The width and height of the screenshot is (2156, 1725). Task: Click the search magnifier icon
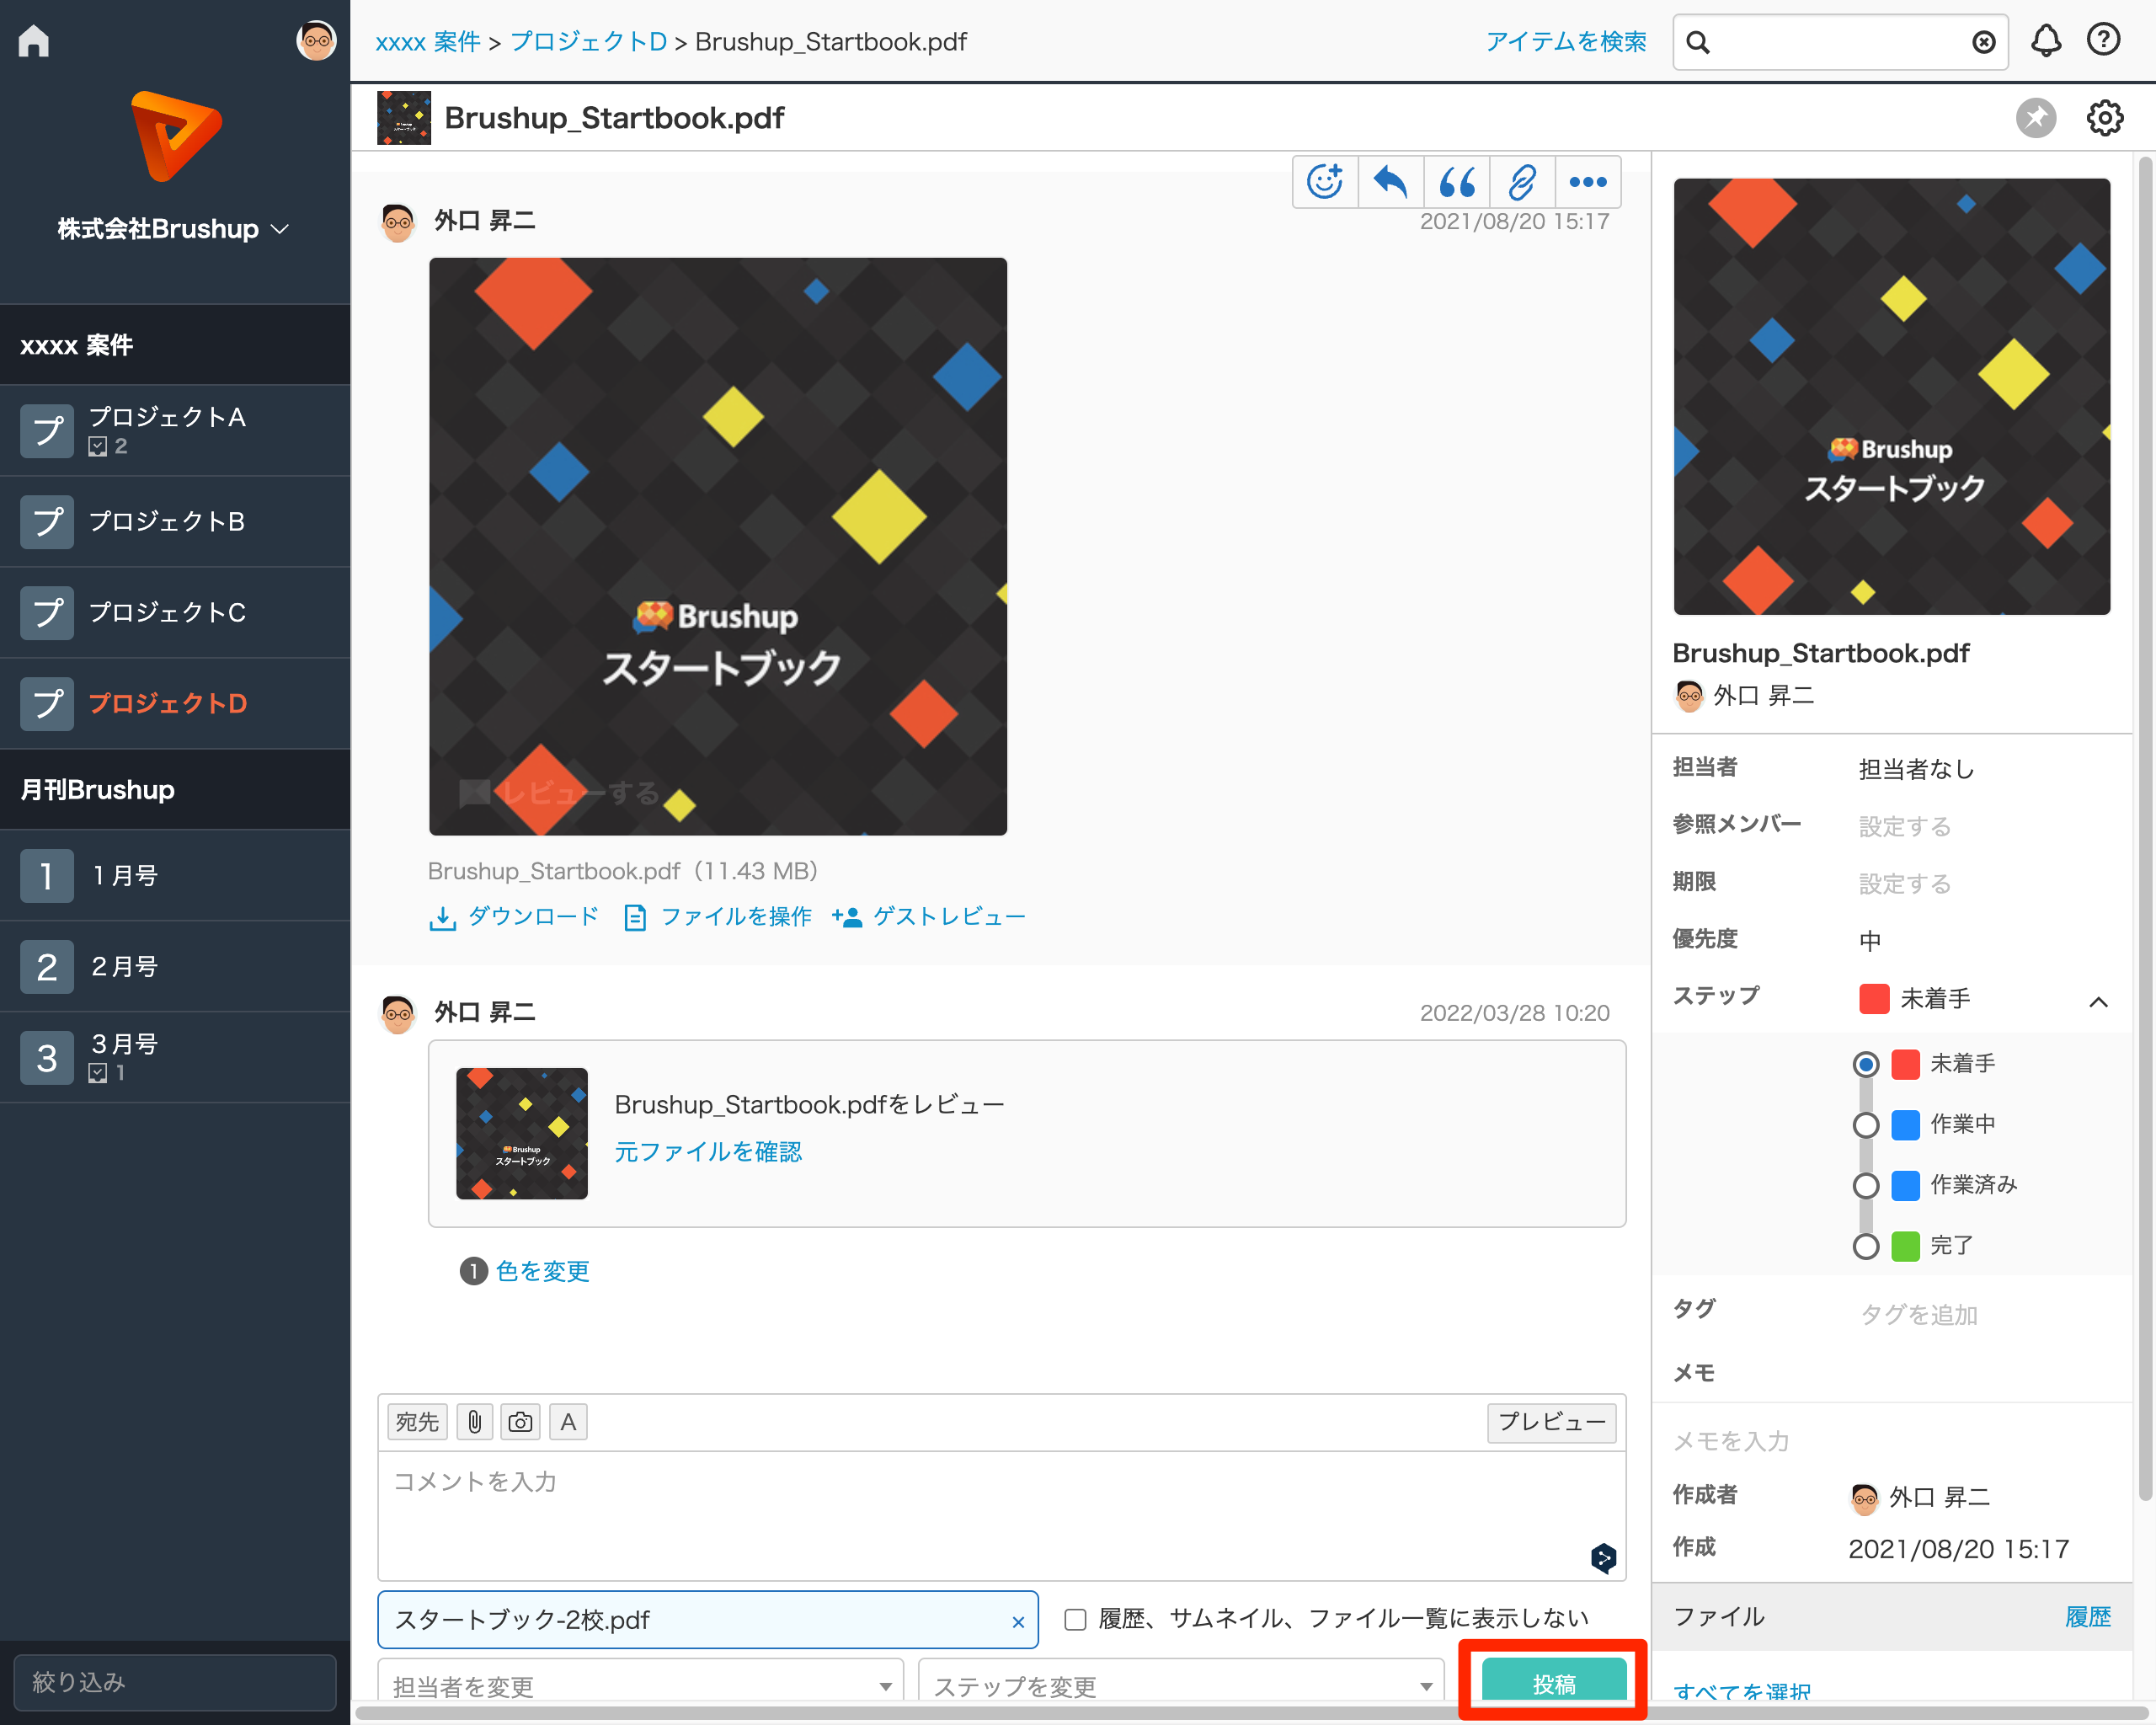click(1698, 42)
